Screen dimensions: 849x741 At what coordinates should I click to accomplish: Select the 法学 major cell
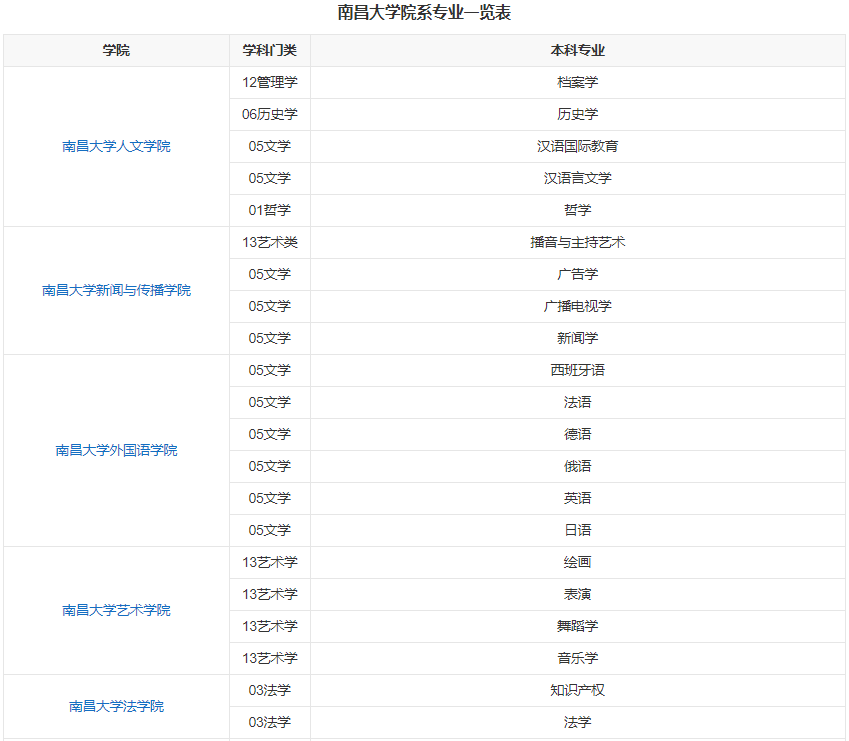pyautogui.click(x=578, y=722)
